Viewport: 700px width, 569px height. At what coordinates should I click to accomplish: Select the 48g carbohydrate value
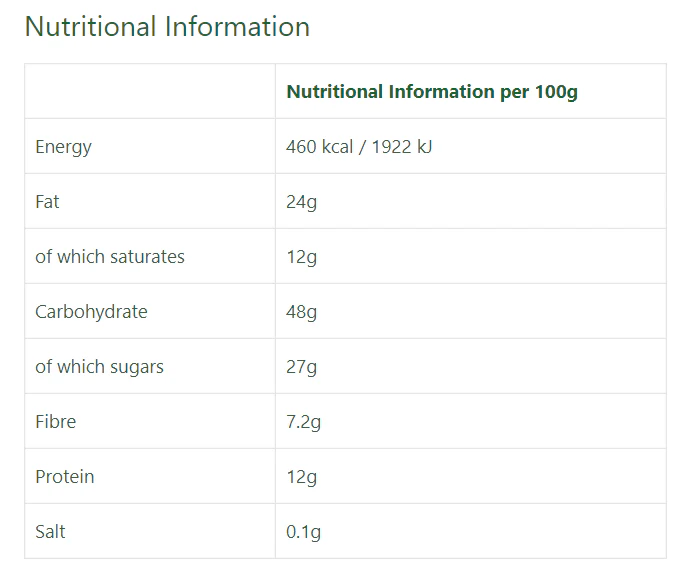pos(301,312)
